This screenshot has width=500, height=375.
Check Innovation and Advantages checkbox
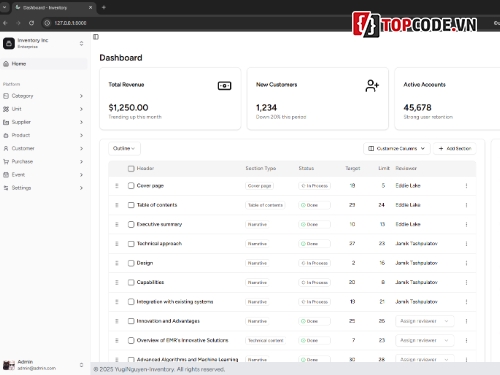click(131, 321)
